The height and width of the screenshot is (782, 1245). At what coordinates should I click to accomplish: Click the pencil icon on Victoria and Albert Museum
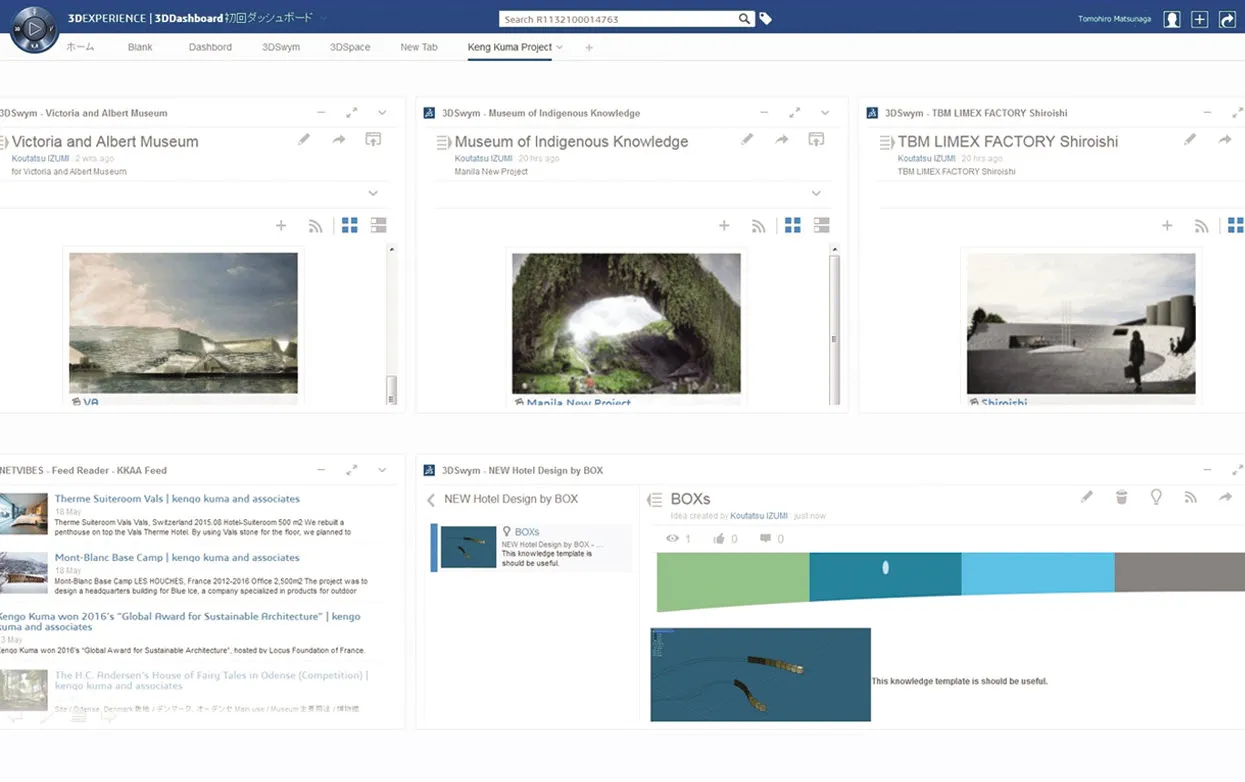tap(304, 140)
